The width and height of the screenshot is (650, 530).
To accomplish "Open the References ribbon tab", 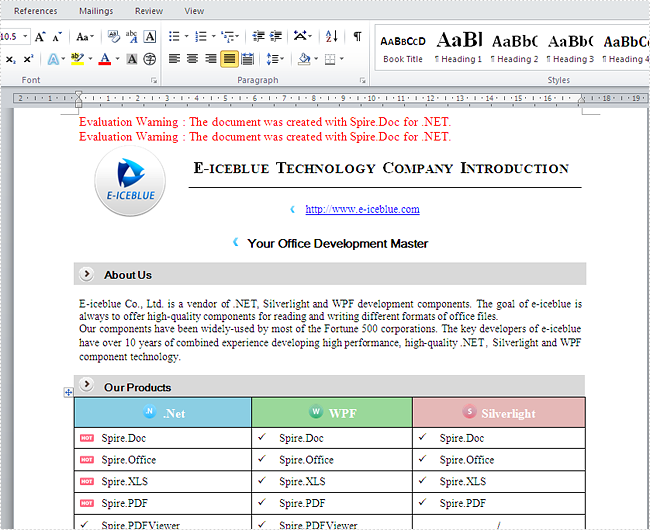I will (x=36, y=11).
